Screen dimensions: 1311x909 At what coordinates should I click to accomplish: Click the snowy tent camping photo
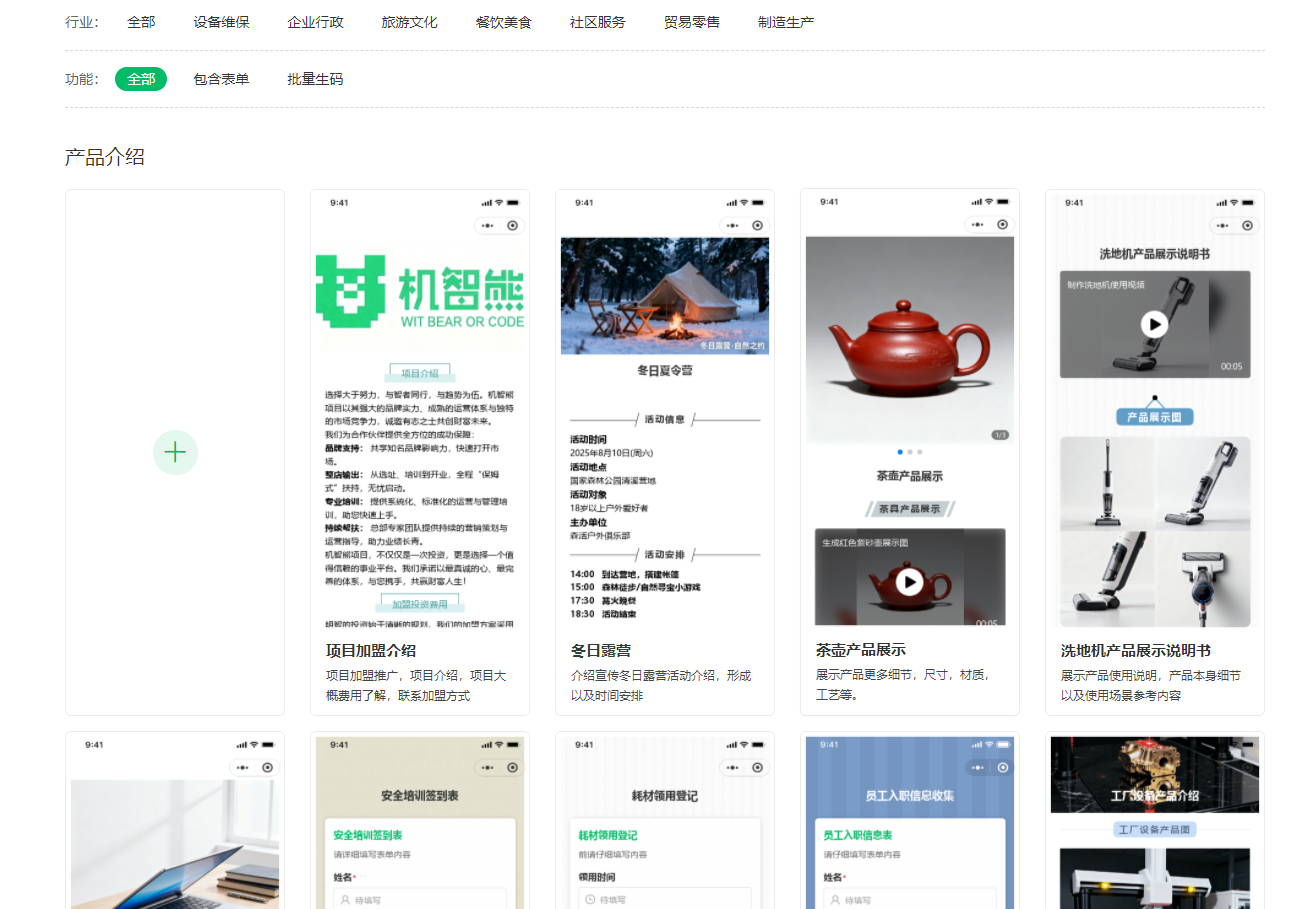coord(665,295)
